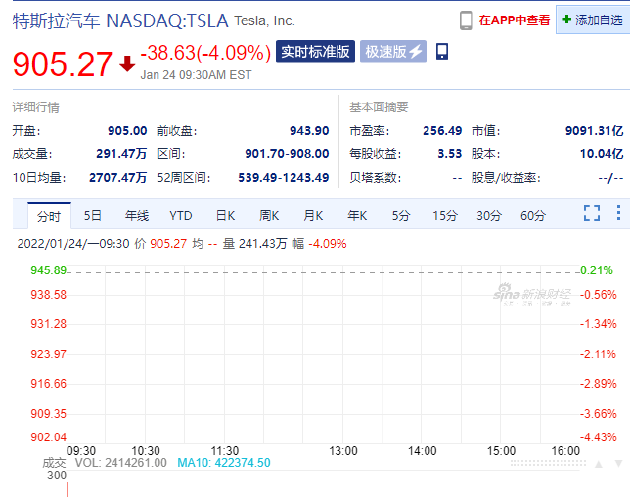Switch to the 60分 interval tab
The image size is (630, 497).
coord(533,216)
